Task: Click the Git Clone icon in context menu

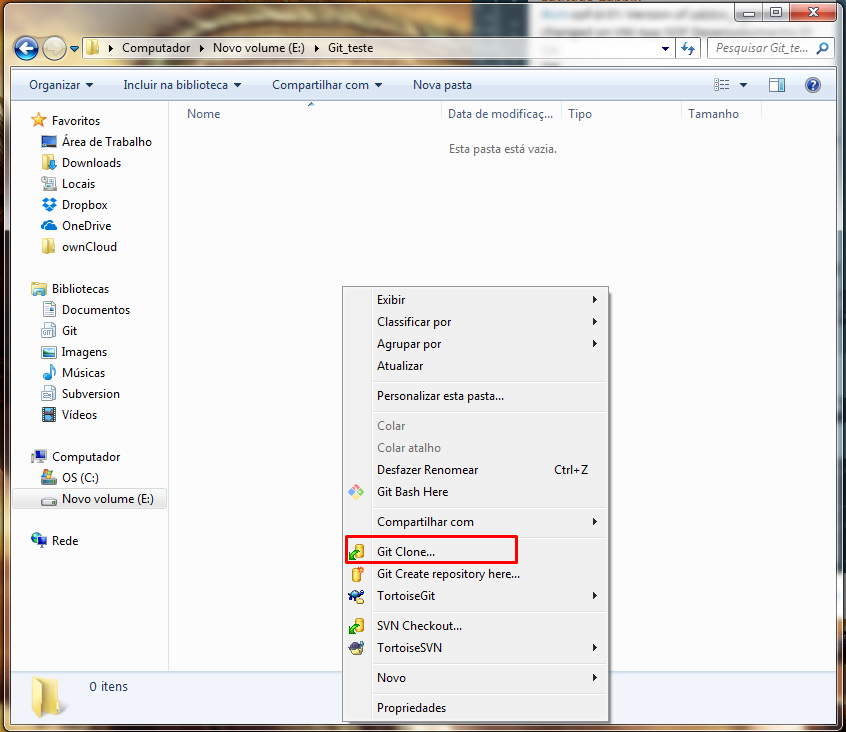Action: (x=356, y=551)
